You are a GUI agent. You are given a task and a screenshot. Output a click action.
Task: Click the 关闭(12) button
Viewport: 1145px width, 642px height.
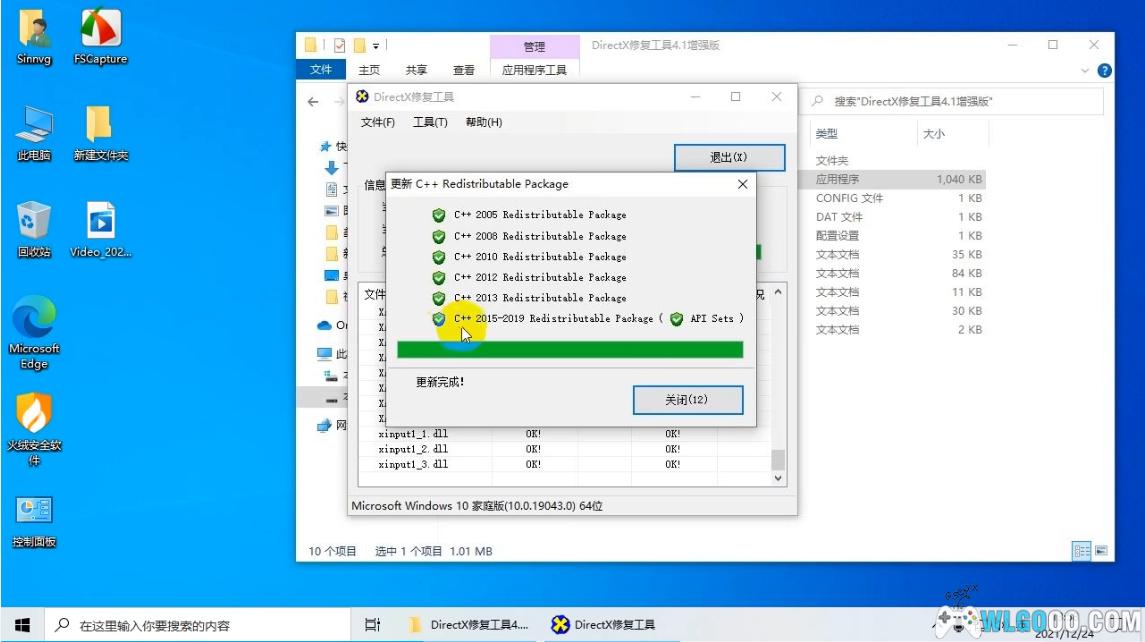point(688,400)
